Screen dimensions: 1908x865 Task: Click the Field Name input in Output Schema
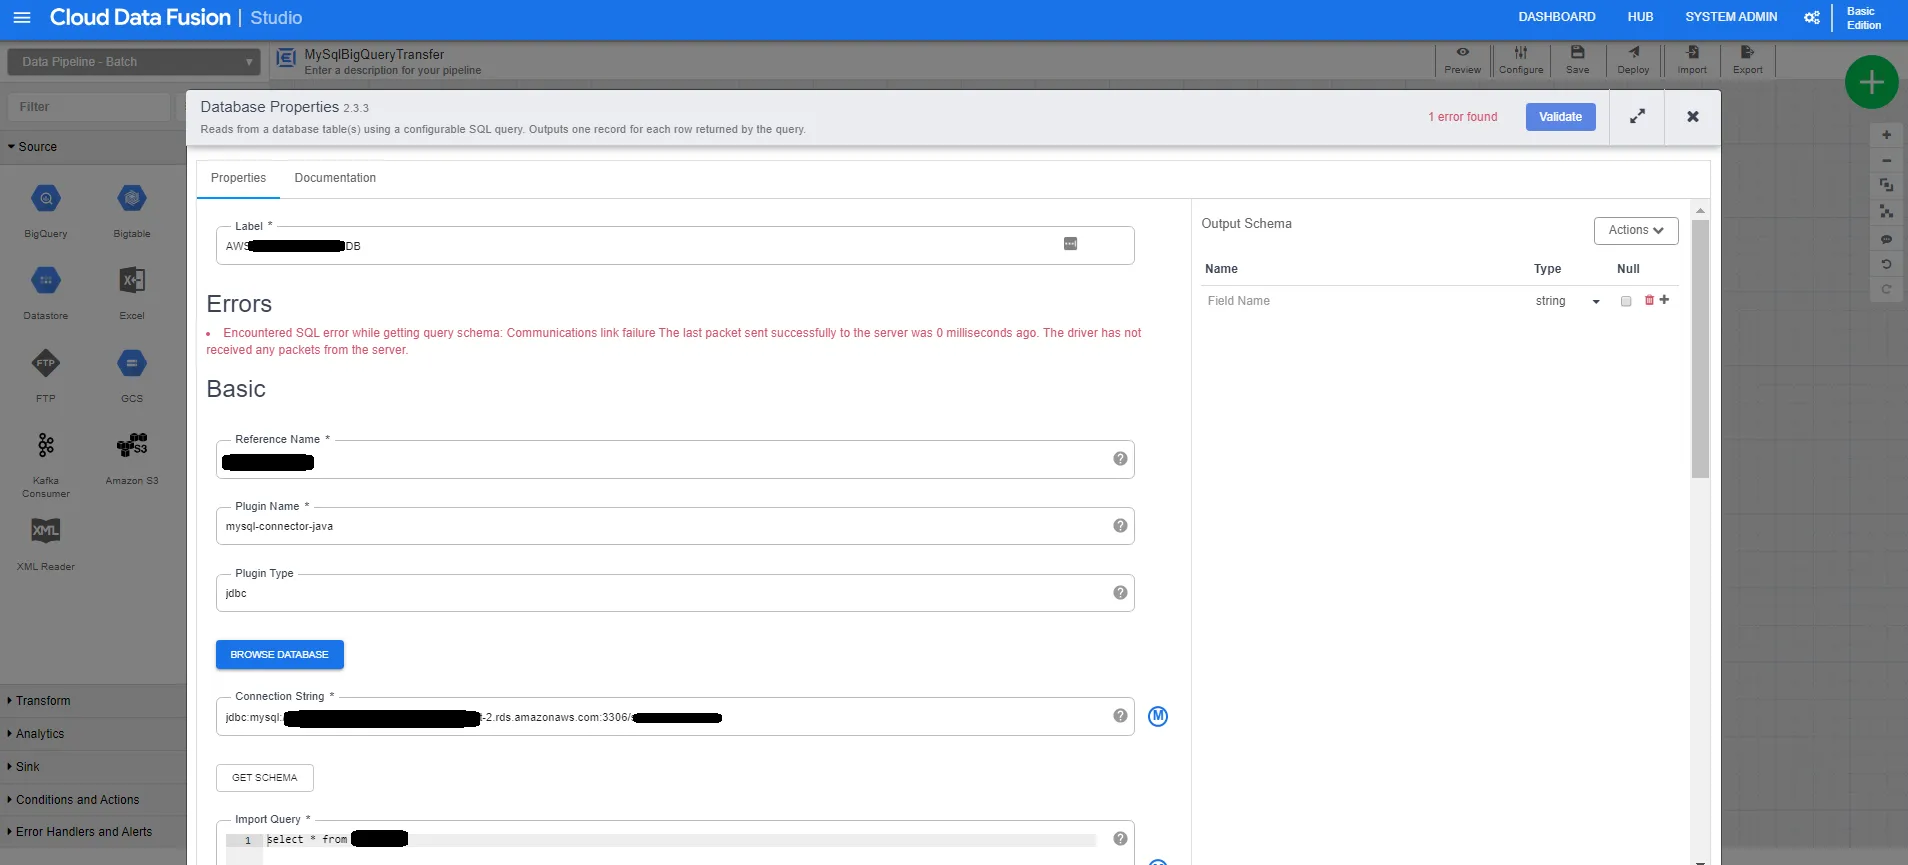[1363, 301]
